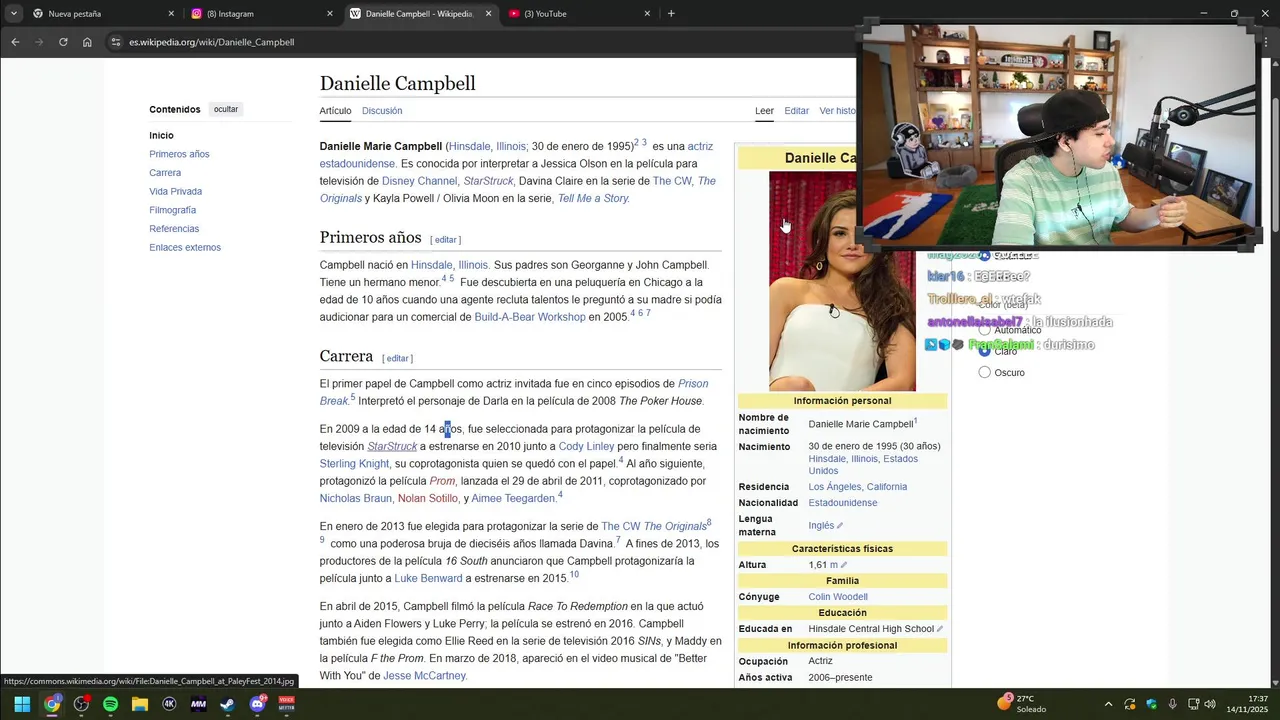Open Spotify from the taskbar
The height and width of the screenshot is (720, 1280).
[110, 704]
